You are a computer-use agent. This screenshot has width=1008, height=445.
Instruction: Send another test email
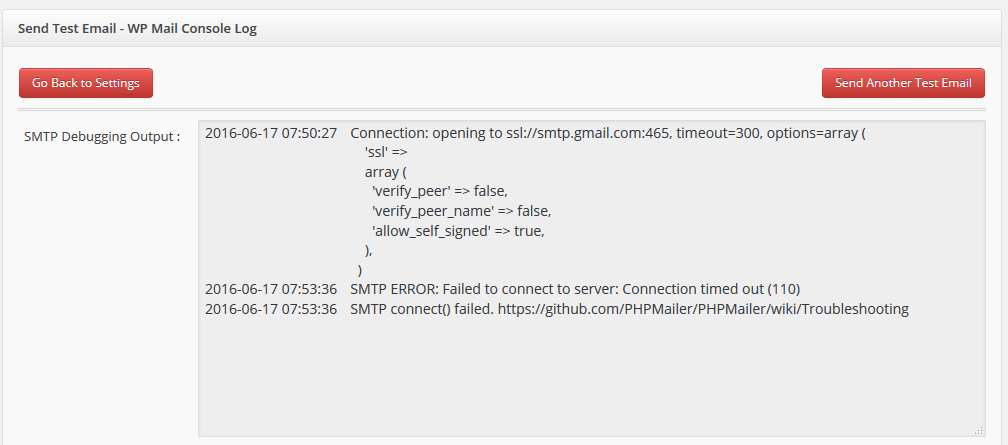903,83
